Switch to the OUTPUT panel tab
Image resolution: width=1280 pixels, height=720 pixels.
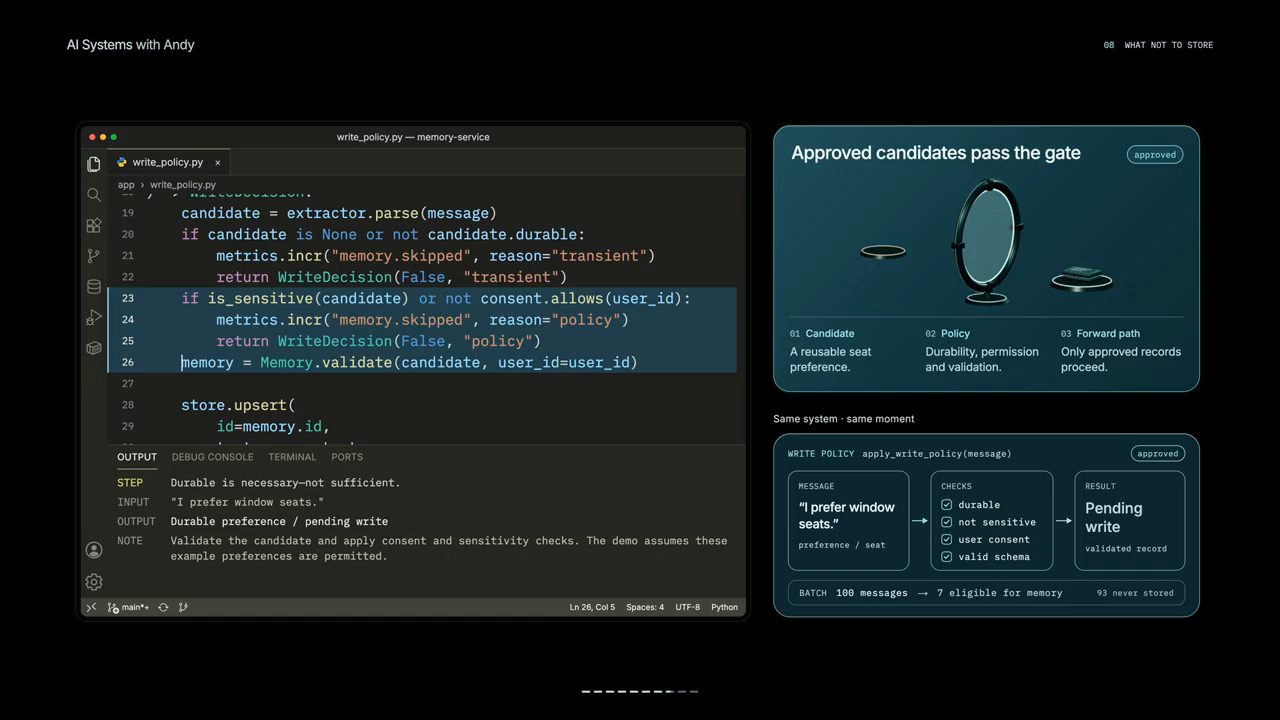[137, 457]
